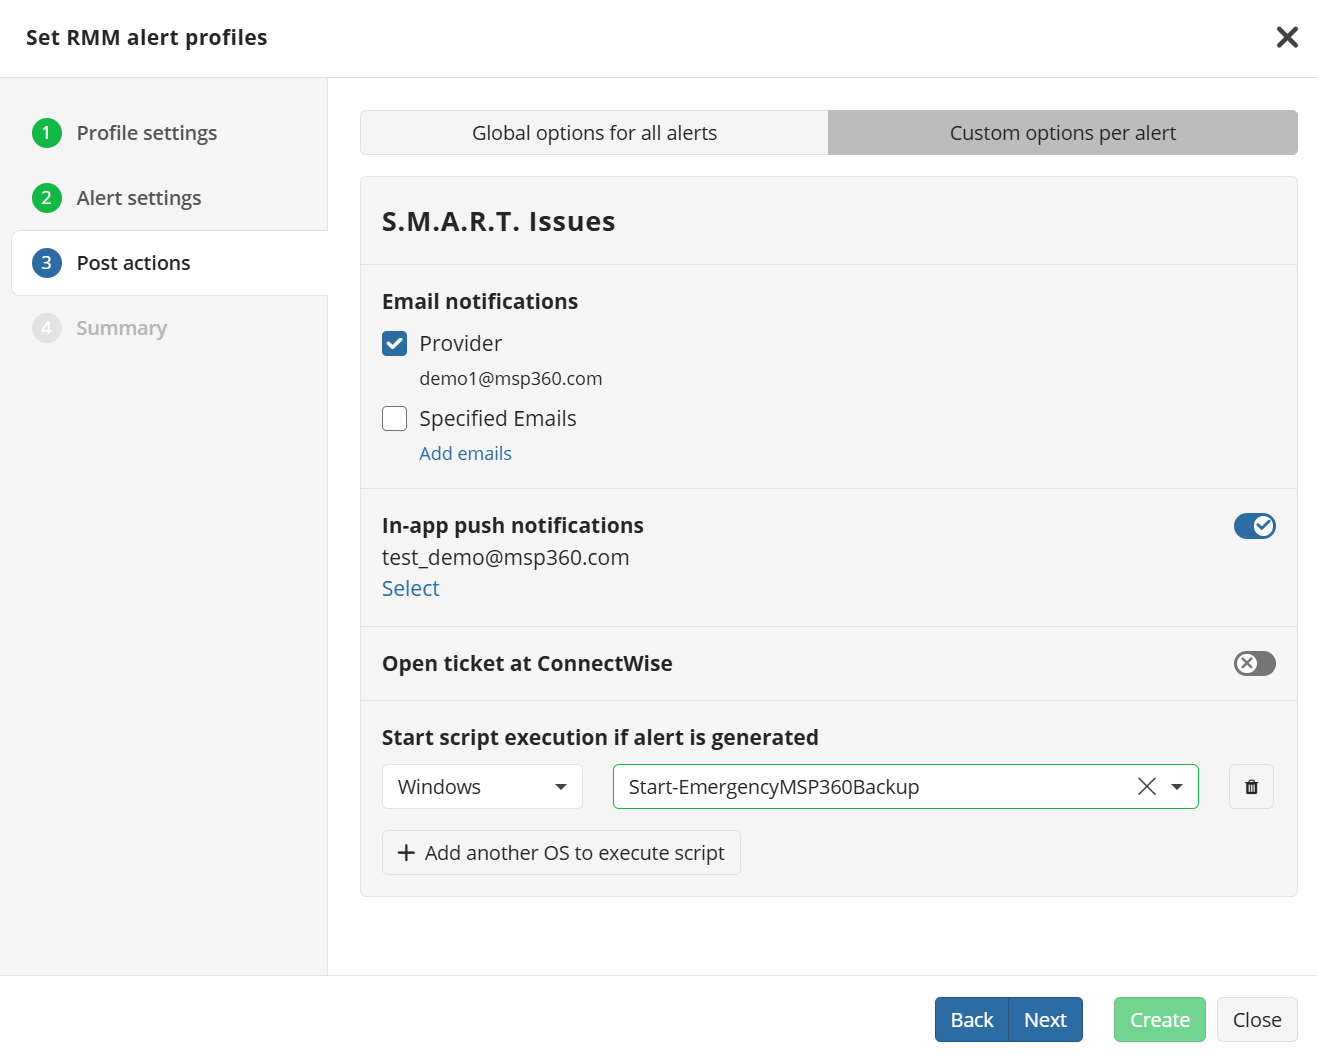The height and width of the screenshot is (1055, 1317).
Task: Click plus icon to add another OS
Action: point(406,853)
